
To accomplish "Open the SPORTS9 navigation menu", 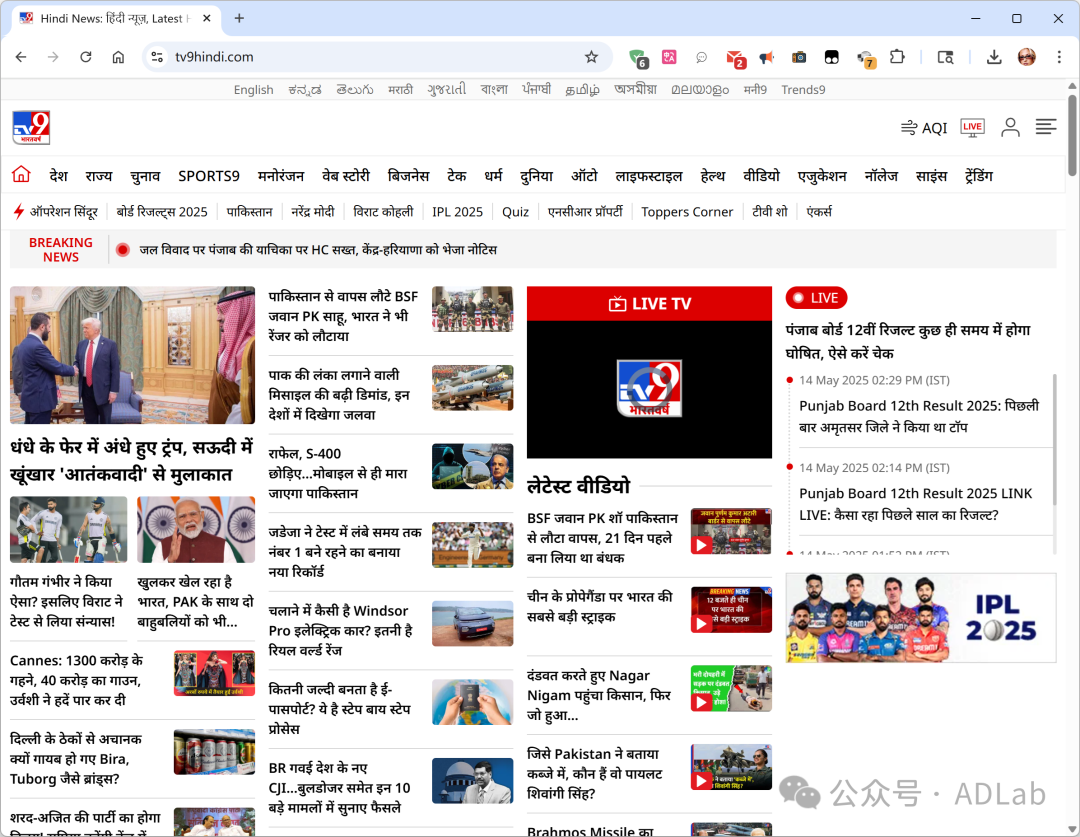I will click(209, 176).
